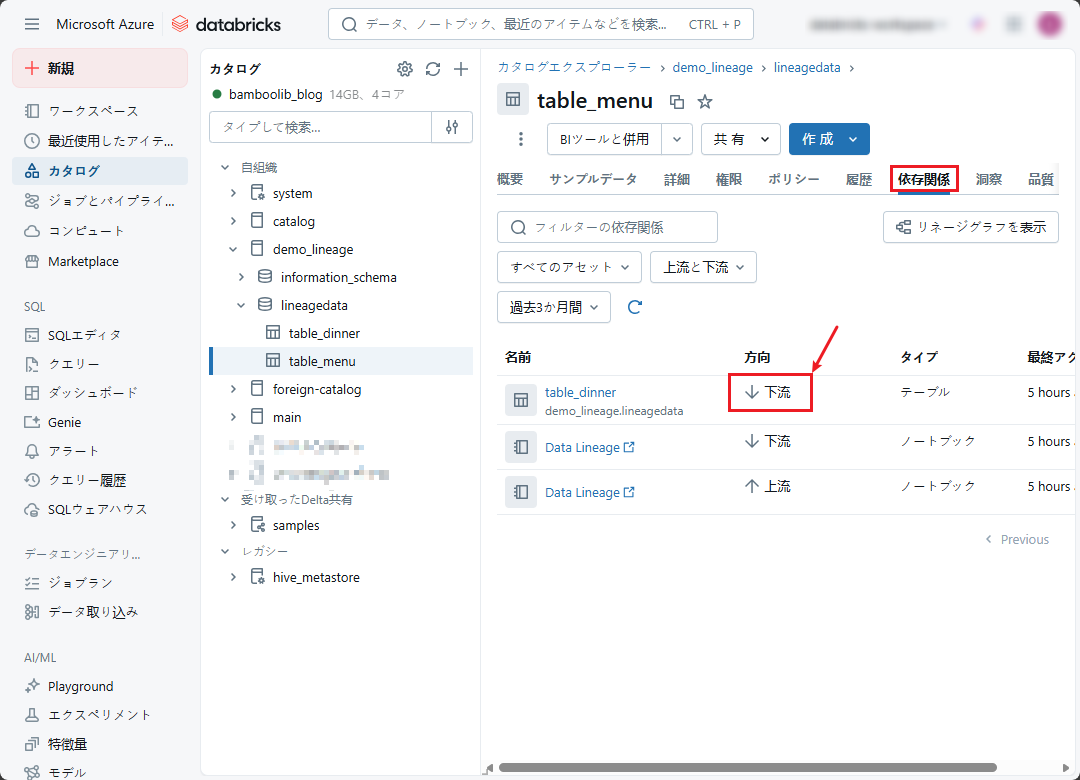
Task: Switch to the 概要 tab
Action: tap(510, 179)
